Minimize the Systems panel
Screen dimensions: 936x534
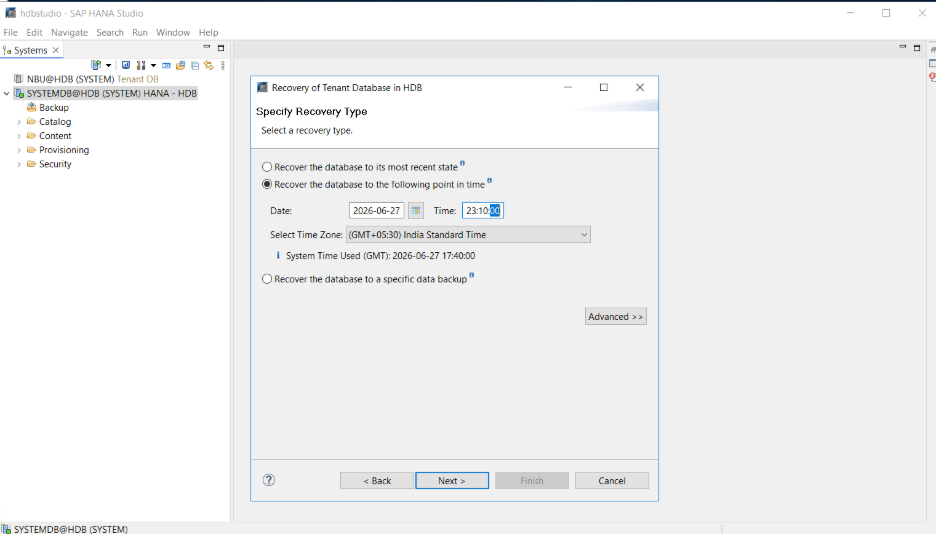coord(207,47)
